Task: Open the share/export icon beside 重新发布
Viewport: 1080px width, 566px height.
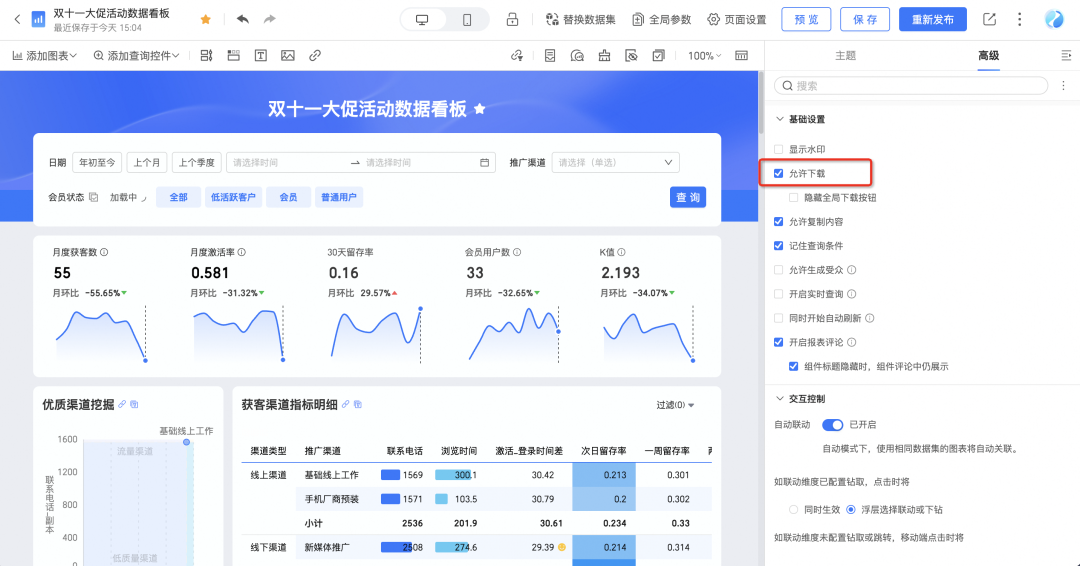Action: pos(989,19)
